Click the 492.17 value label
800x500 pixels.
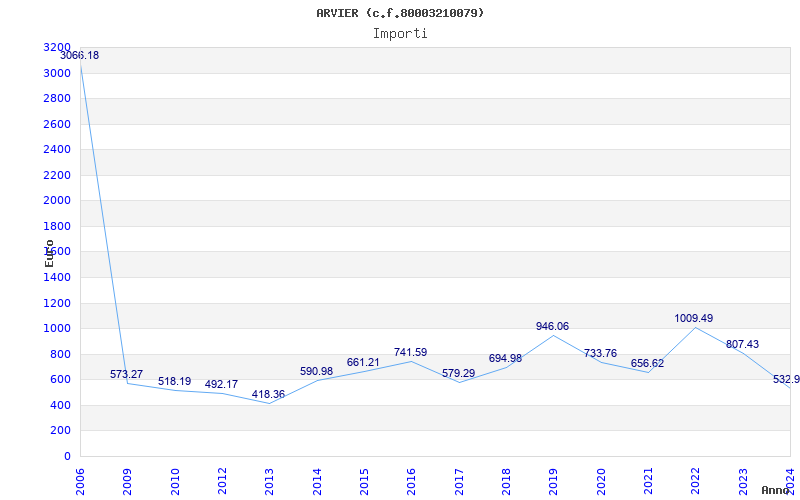(x=221, y=385)
